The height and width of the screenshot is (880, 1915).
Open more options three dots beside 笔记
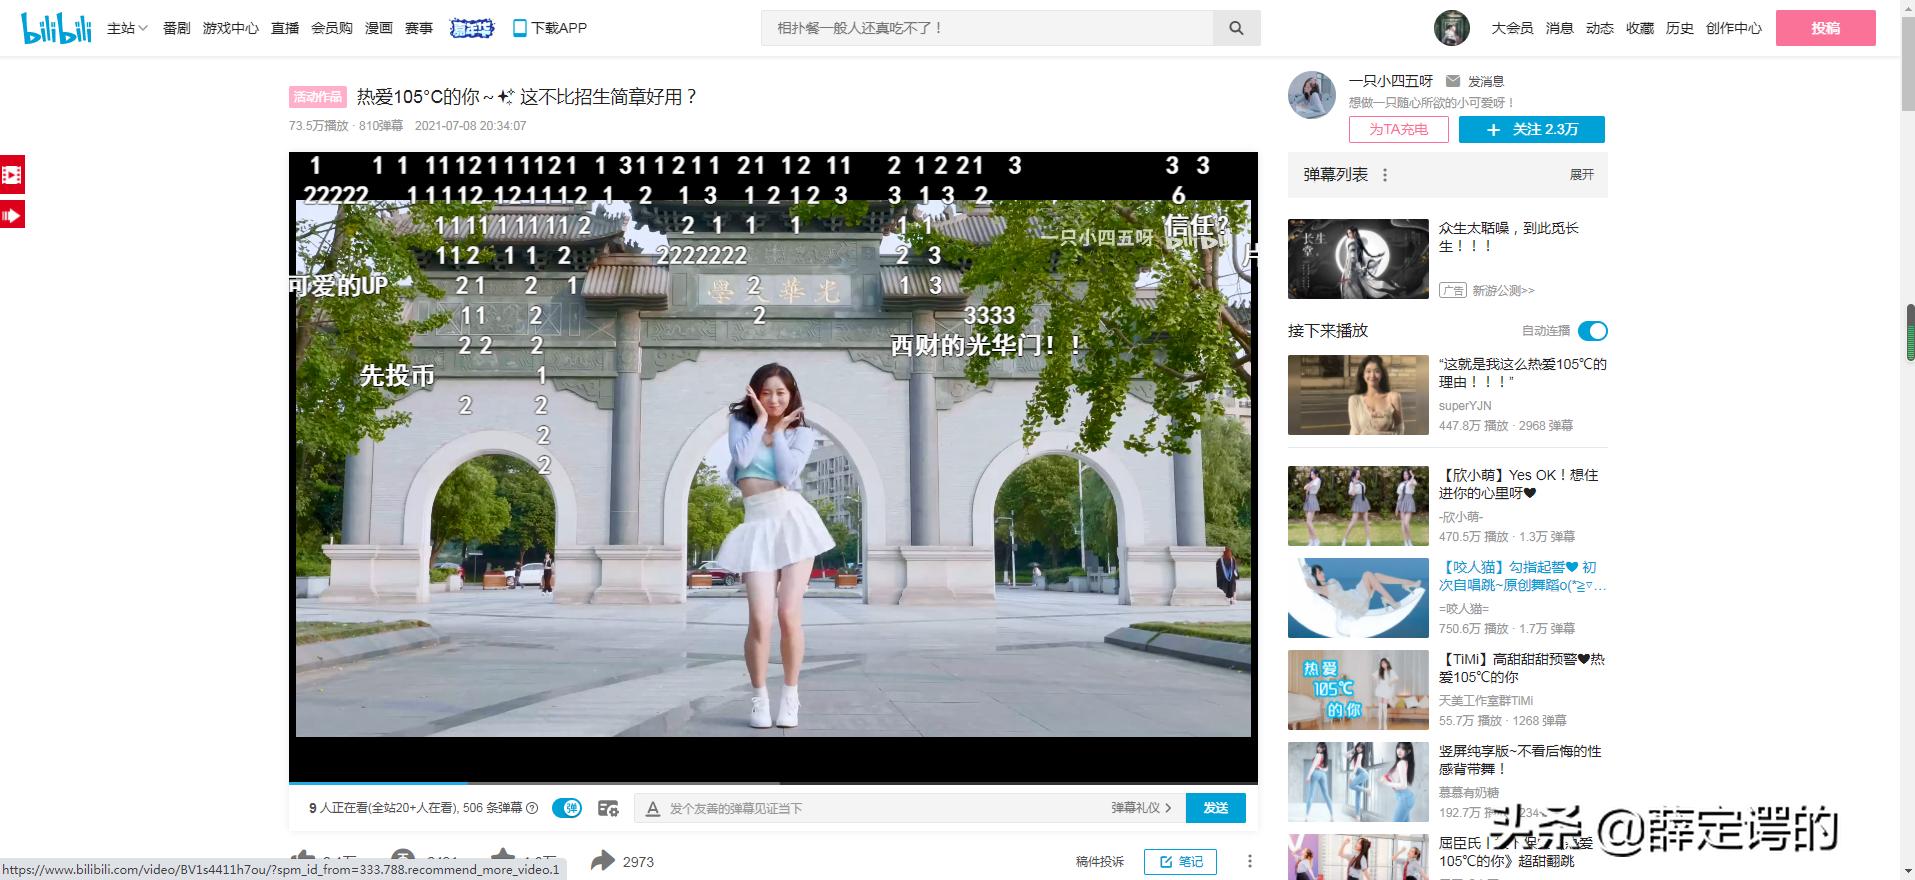(x=1249, y=862)
